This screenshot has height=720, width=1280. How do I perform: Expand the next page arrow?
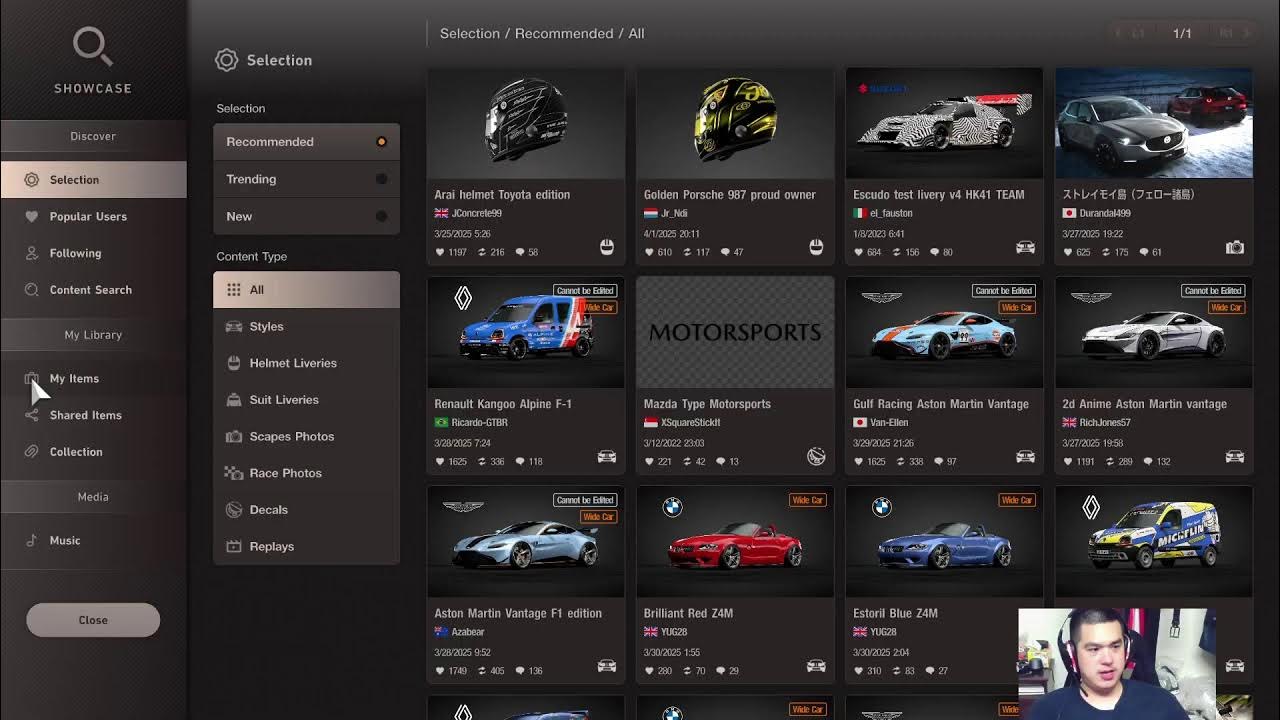point(1243,32)
